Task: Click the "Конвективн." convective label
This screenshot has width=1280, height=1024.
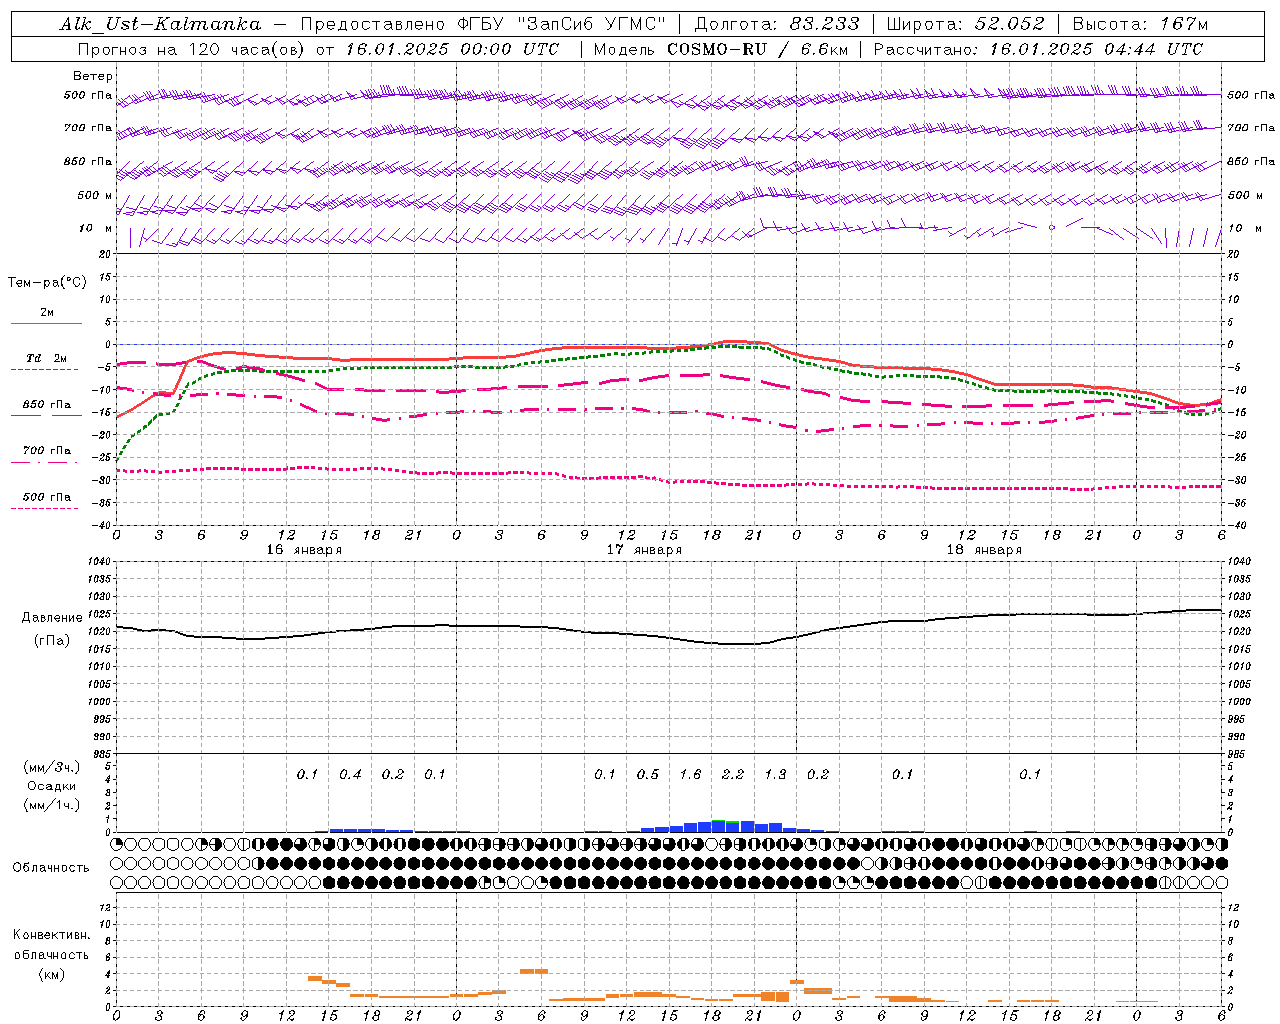Action: 51,935
